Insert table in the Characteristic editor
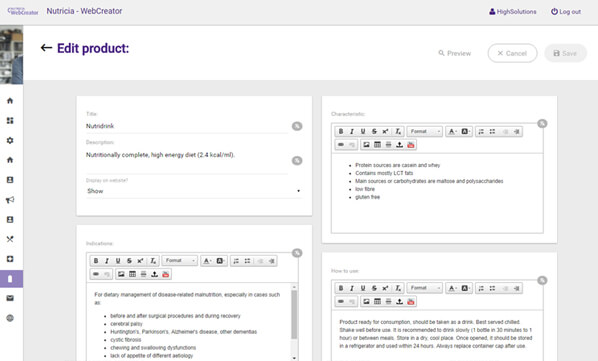The image size is (598, 361). point(377,144)
